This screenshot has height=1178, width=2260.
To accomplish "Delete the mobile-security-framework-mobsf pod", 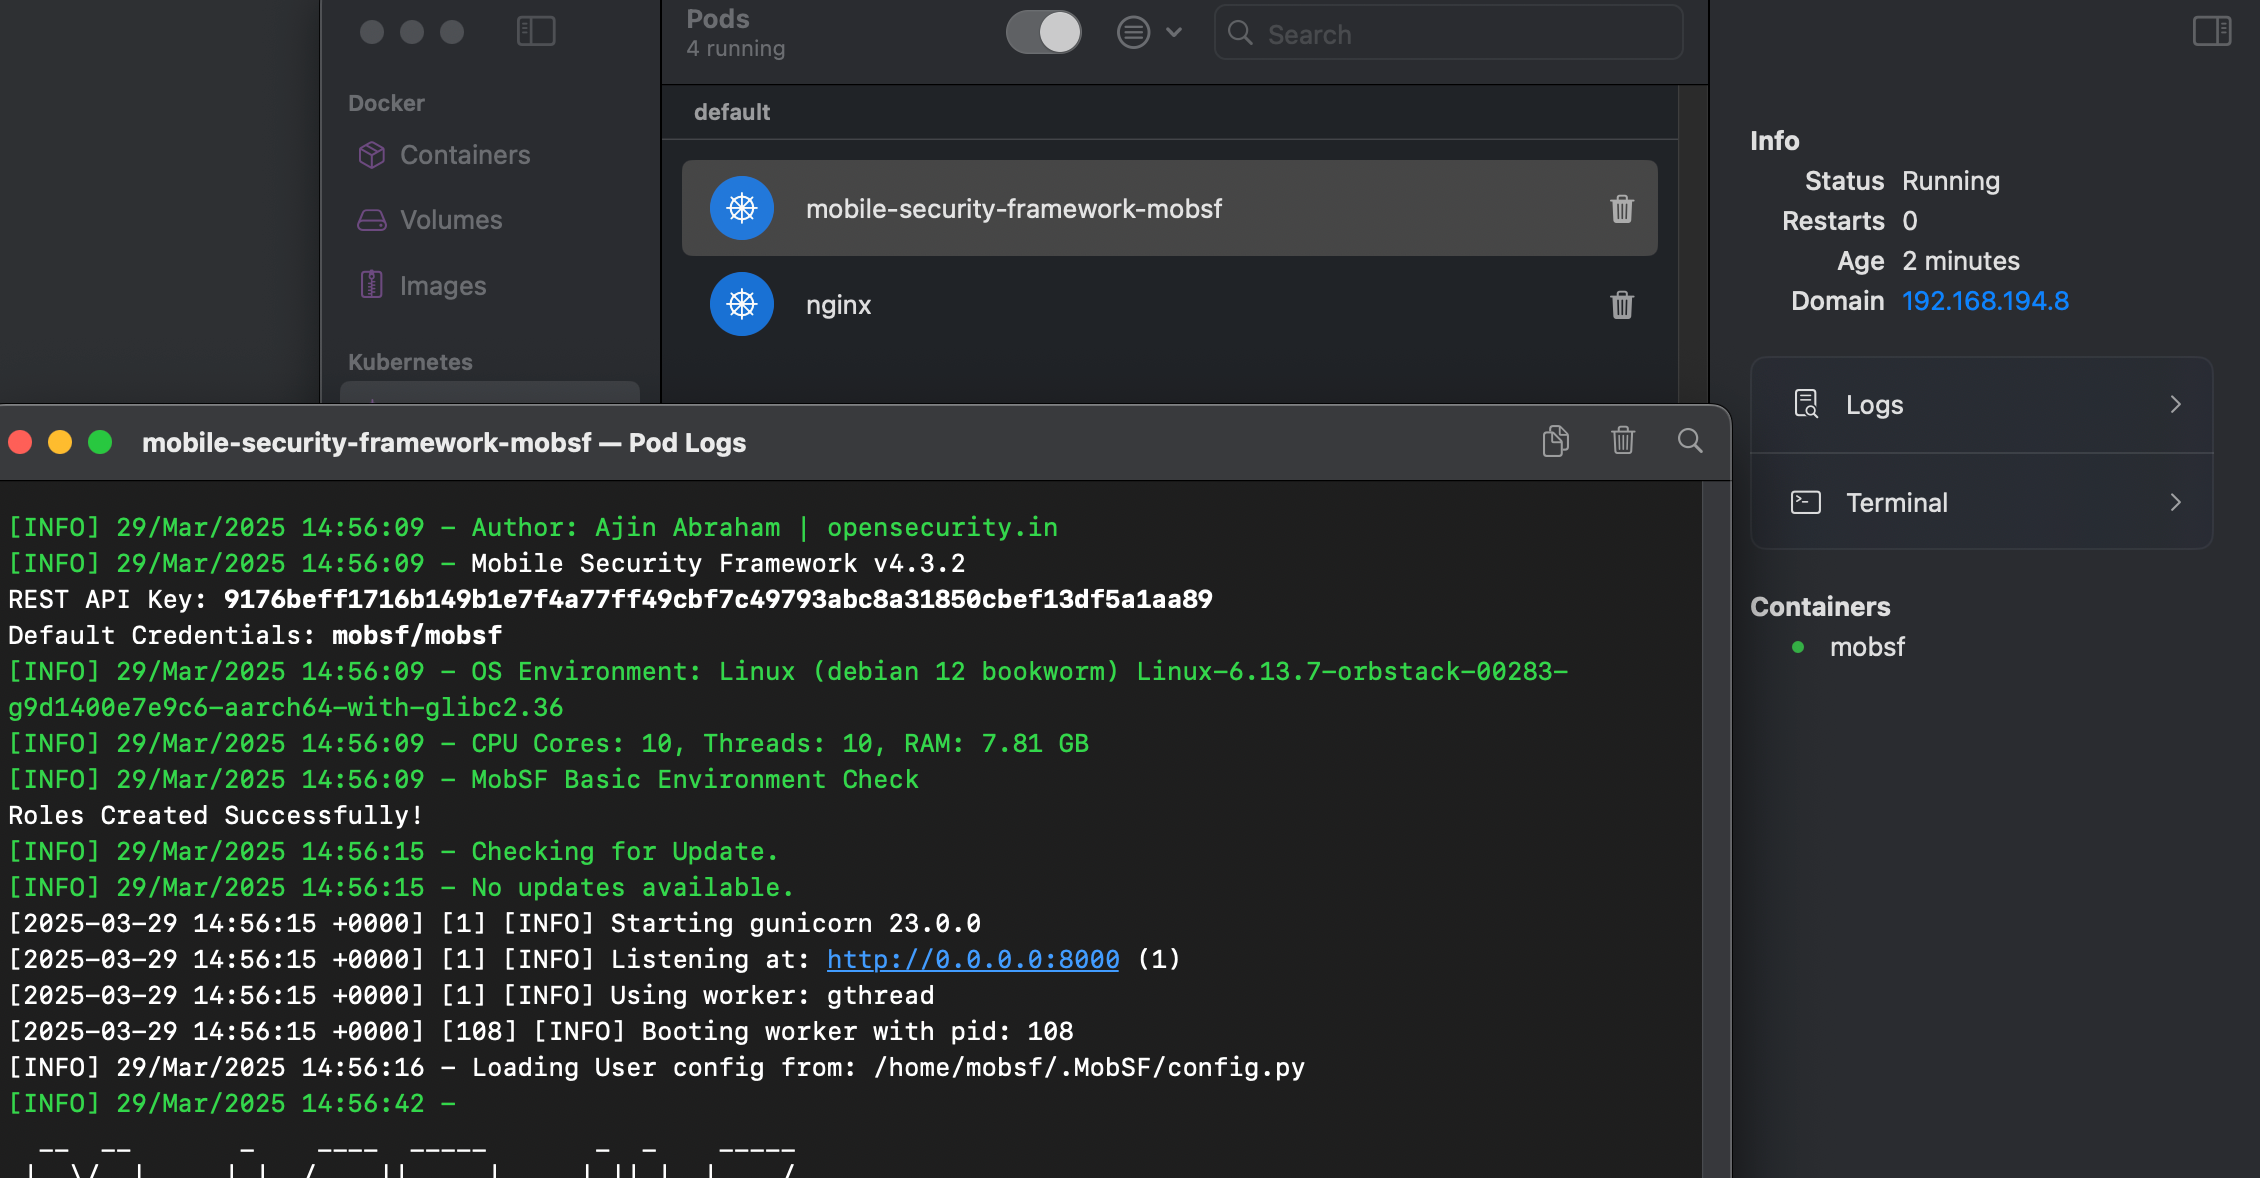I will click(1622, 208).
